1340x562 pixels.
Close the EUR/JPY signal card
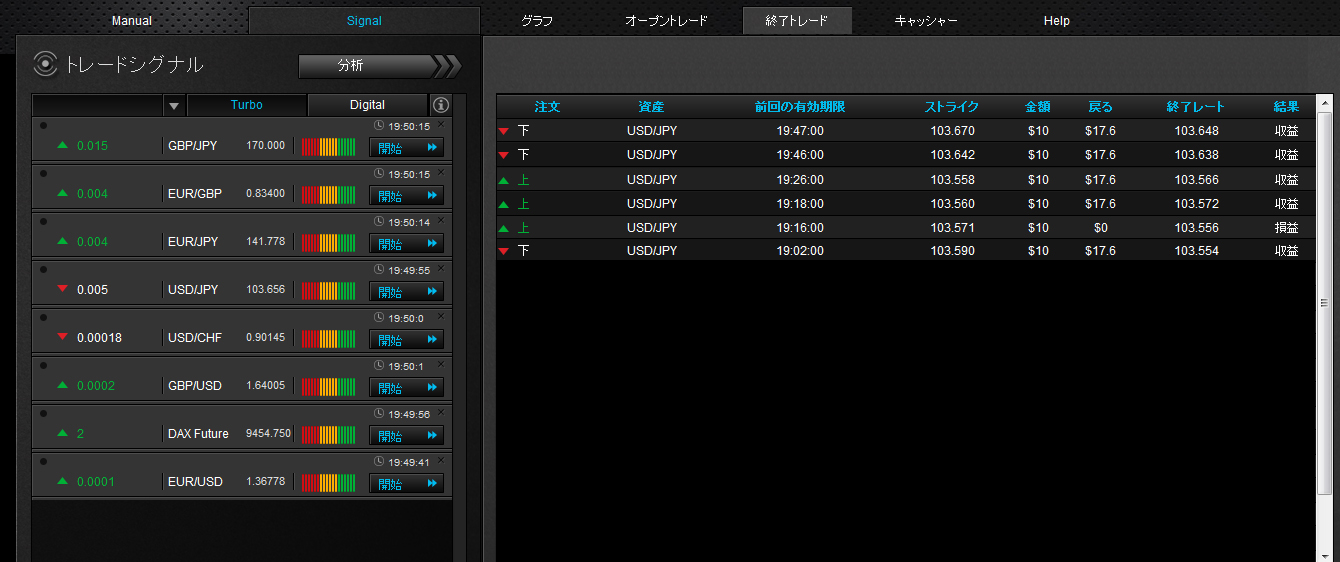tap(440, 220)
